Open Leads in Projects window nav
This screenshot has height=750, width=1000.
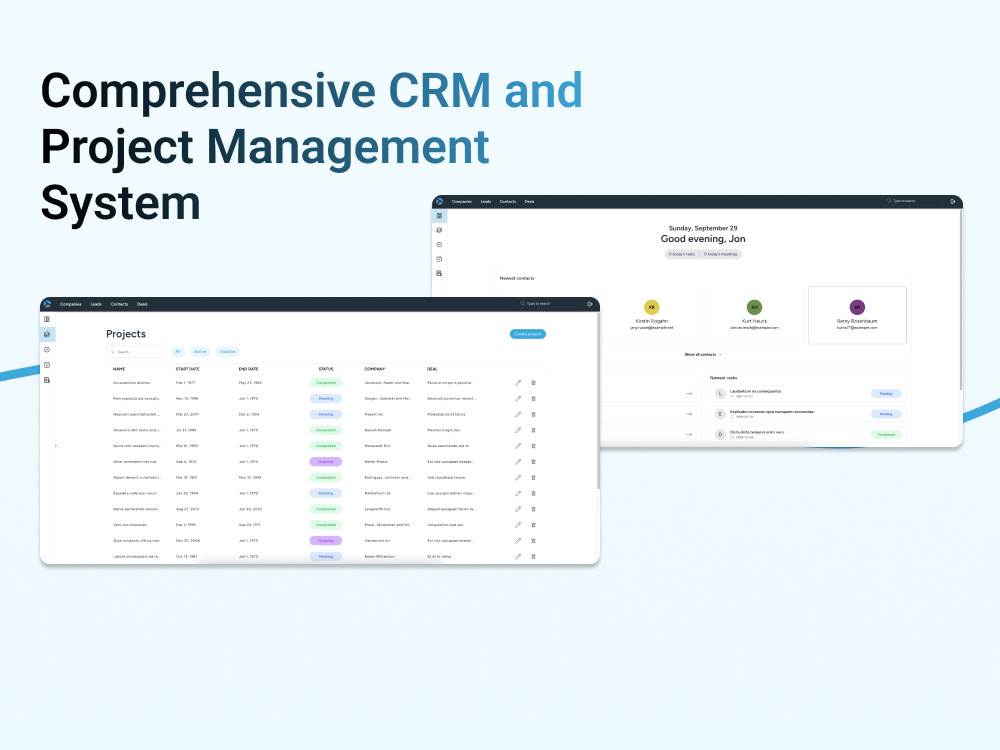coord(96,304)
